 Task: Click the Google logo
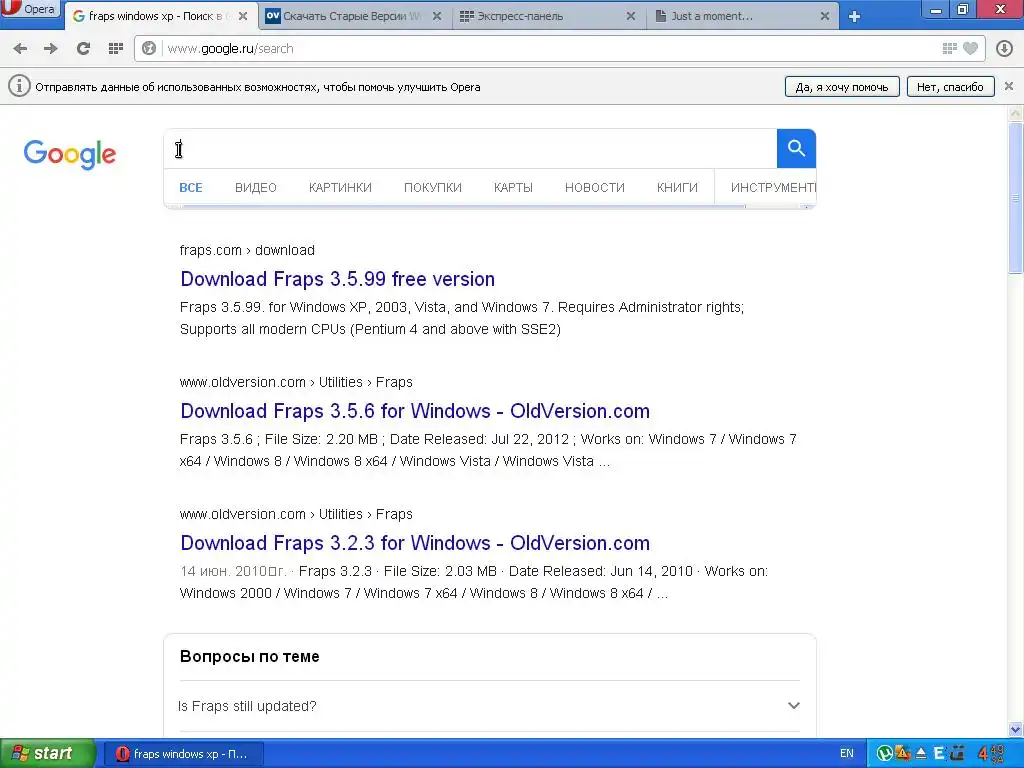[70, 154]
